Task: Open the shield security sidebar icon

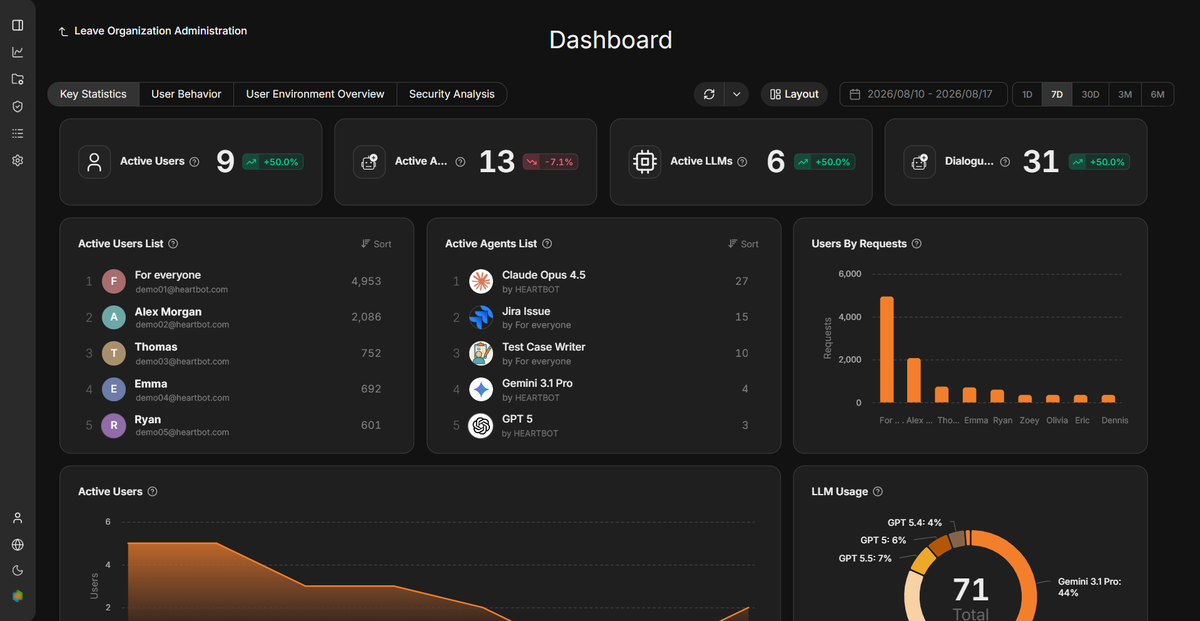Action: (x=17, y=106)
